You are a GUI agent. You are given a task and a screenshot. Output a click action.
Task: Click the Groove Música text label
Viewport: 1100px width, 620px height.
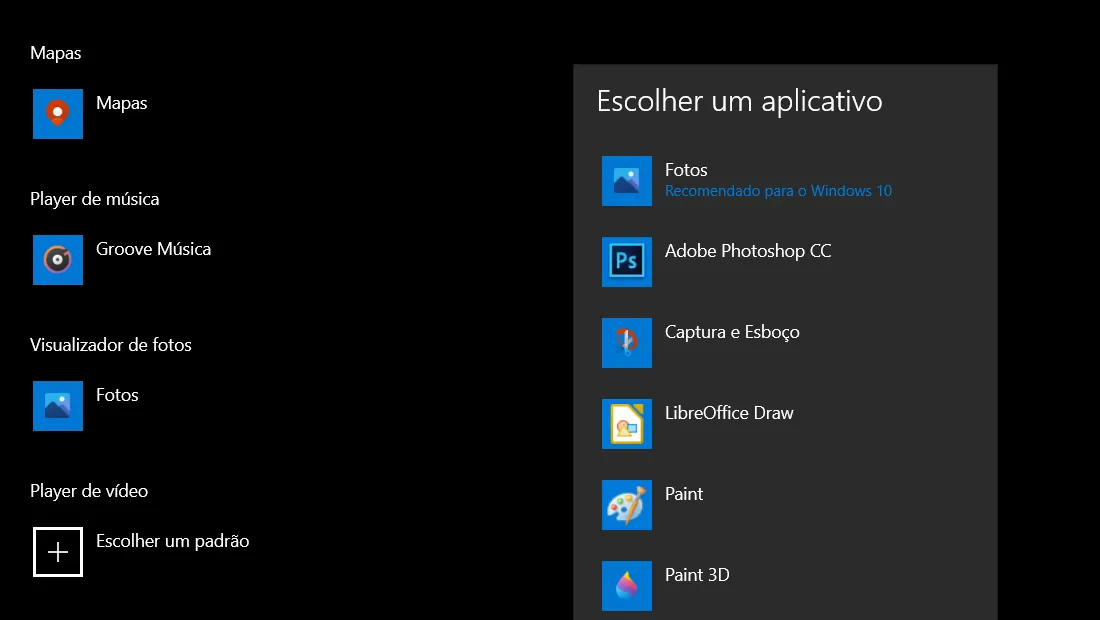pos(154,249)
